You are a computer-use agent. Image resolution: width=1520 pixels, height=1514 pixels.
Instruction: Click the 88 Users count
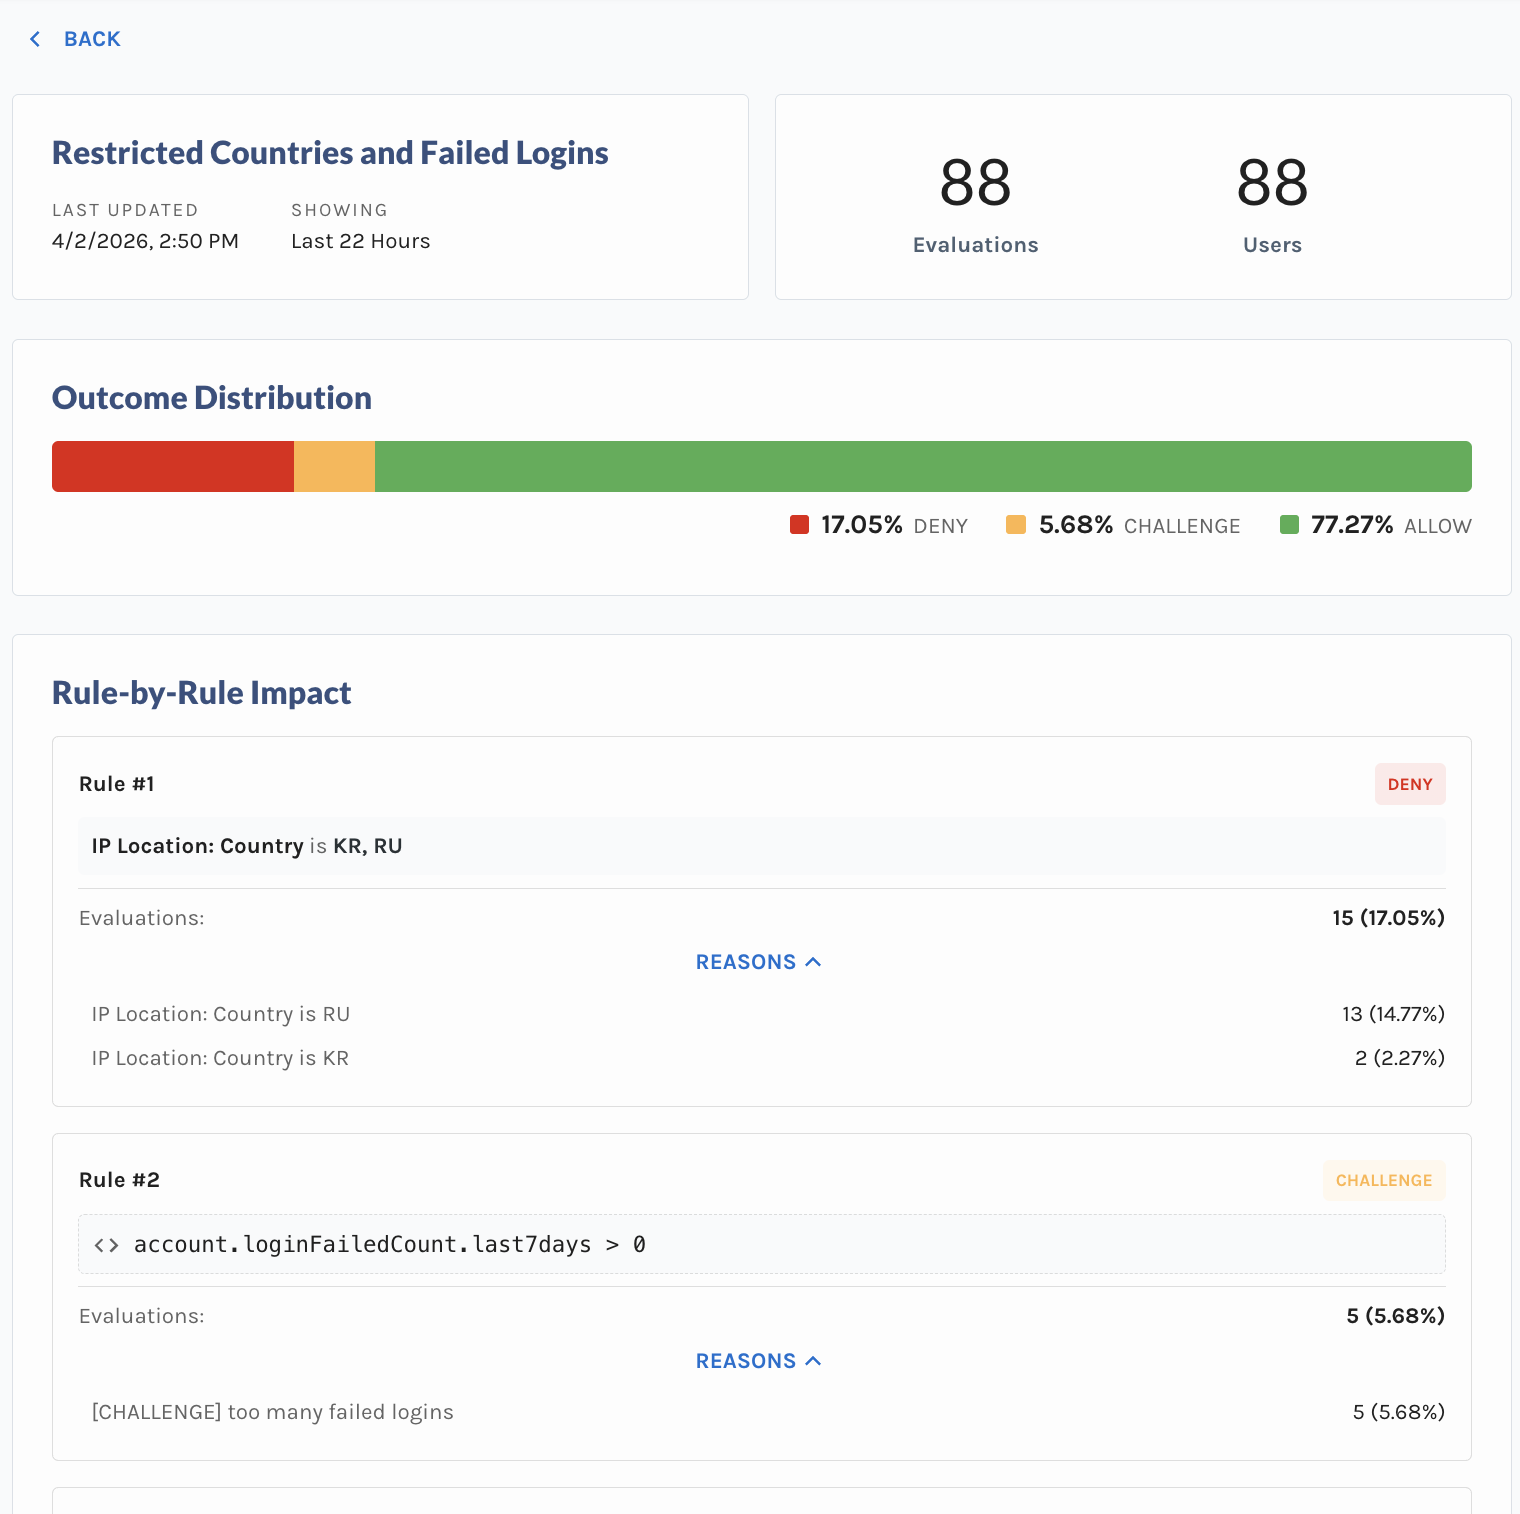pyautogui.click(x=1272, y=183)
